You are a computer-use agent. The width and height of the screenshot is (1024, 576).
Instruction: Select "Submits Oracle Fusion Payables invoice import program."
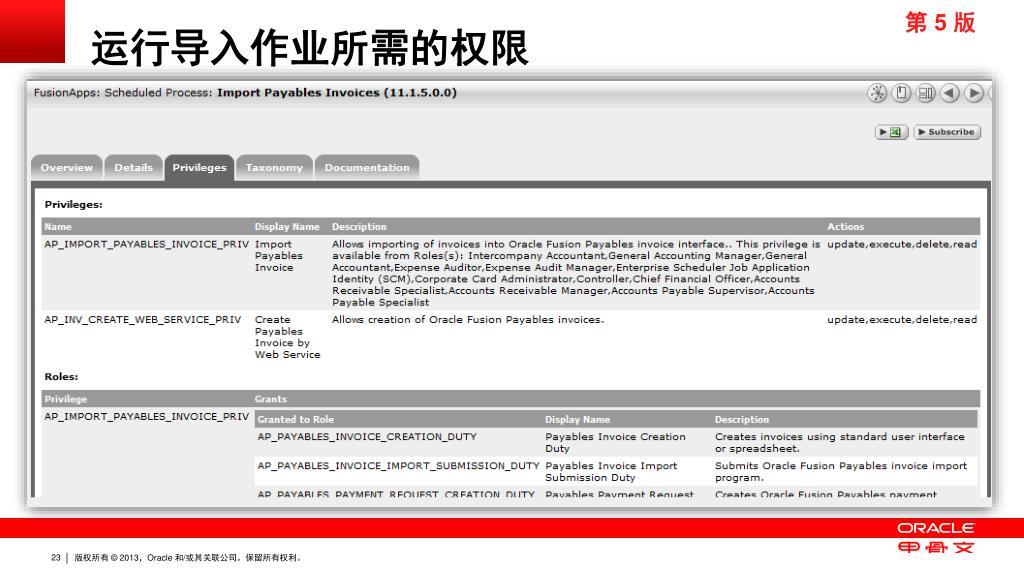(x=840, y=472)
